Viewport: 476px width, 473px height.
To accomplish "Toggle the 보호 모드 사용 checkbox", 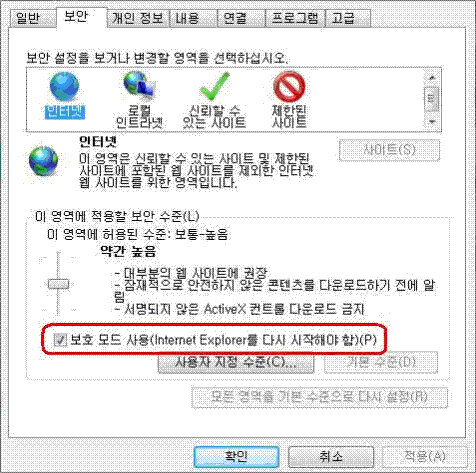I will (60, 340).
